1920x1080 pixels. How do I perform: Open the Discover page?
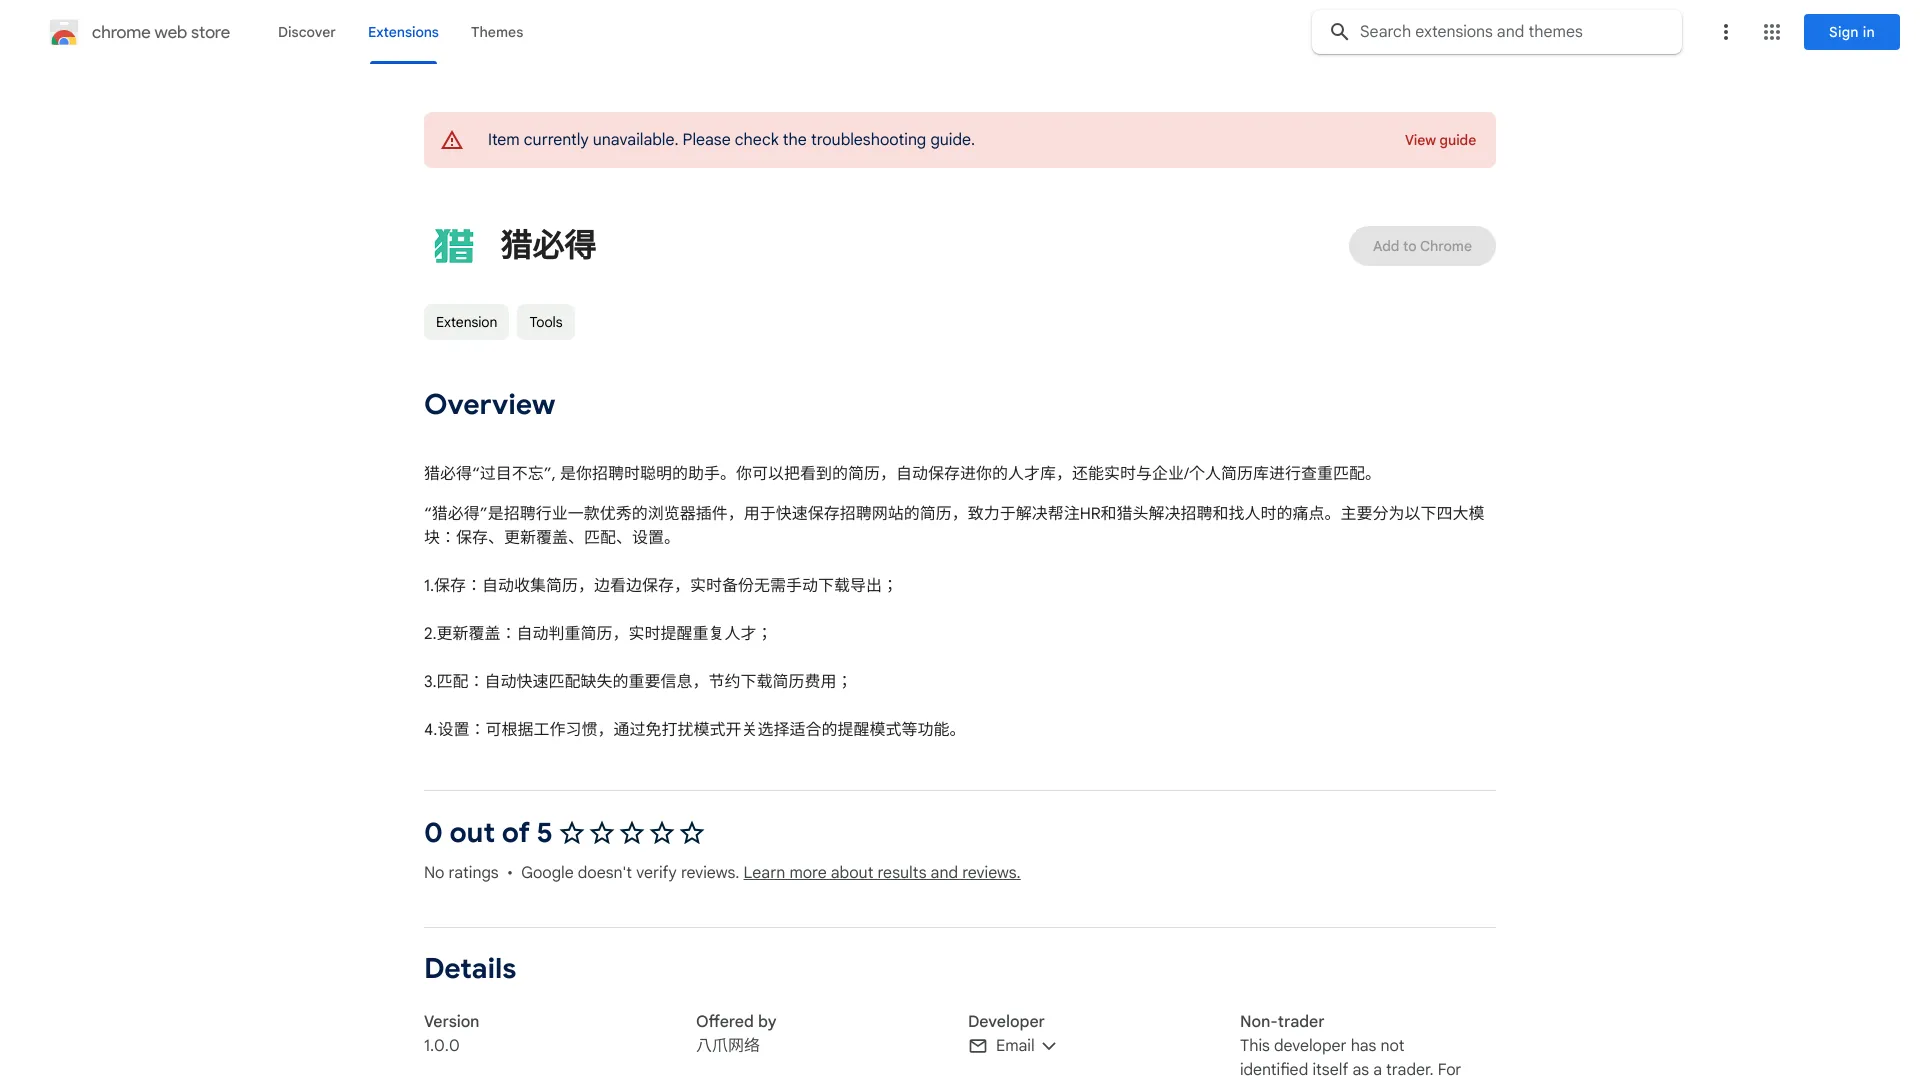[306, 32]
